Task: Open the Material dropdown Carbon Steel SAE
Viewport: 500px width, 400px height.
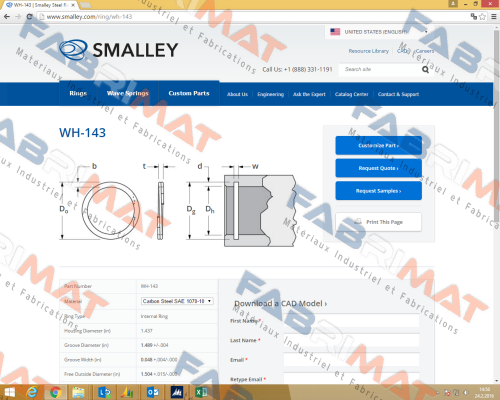Action: (177, 301)
